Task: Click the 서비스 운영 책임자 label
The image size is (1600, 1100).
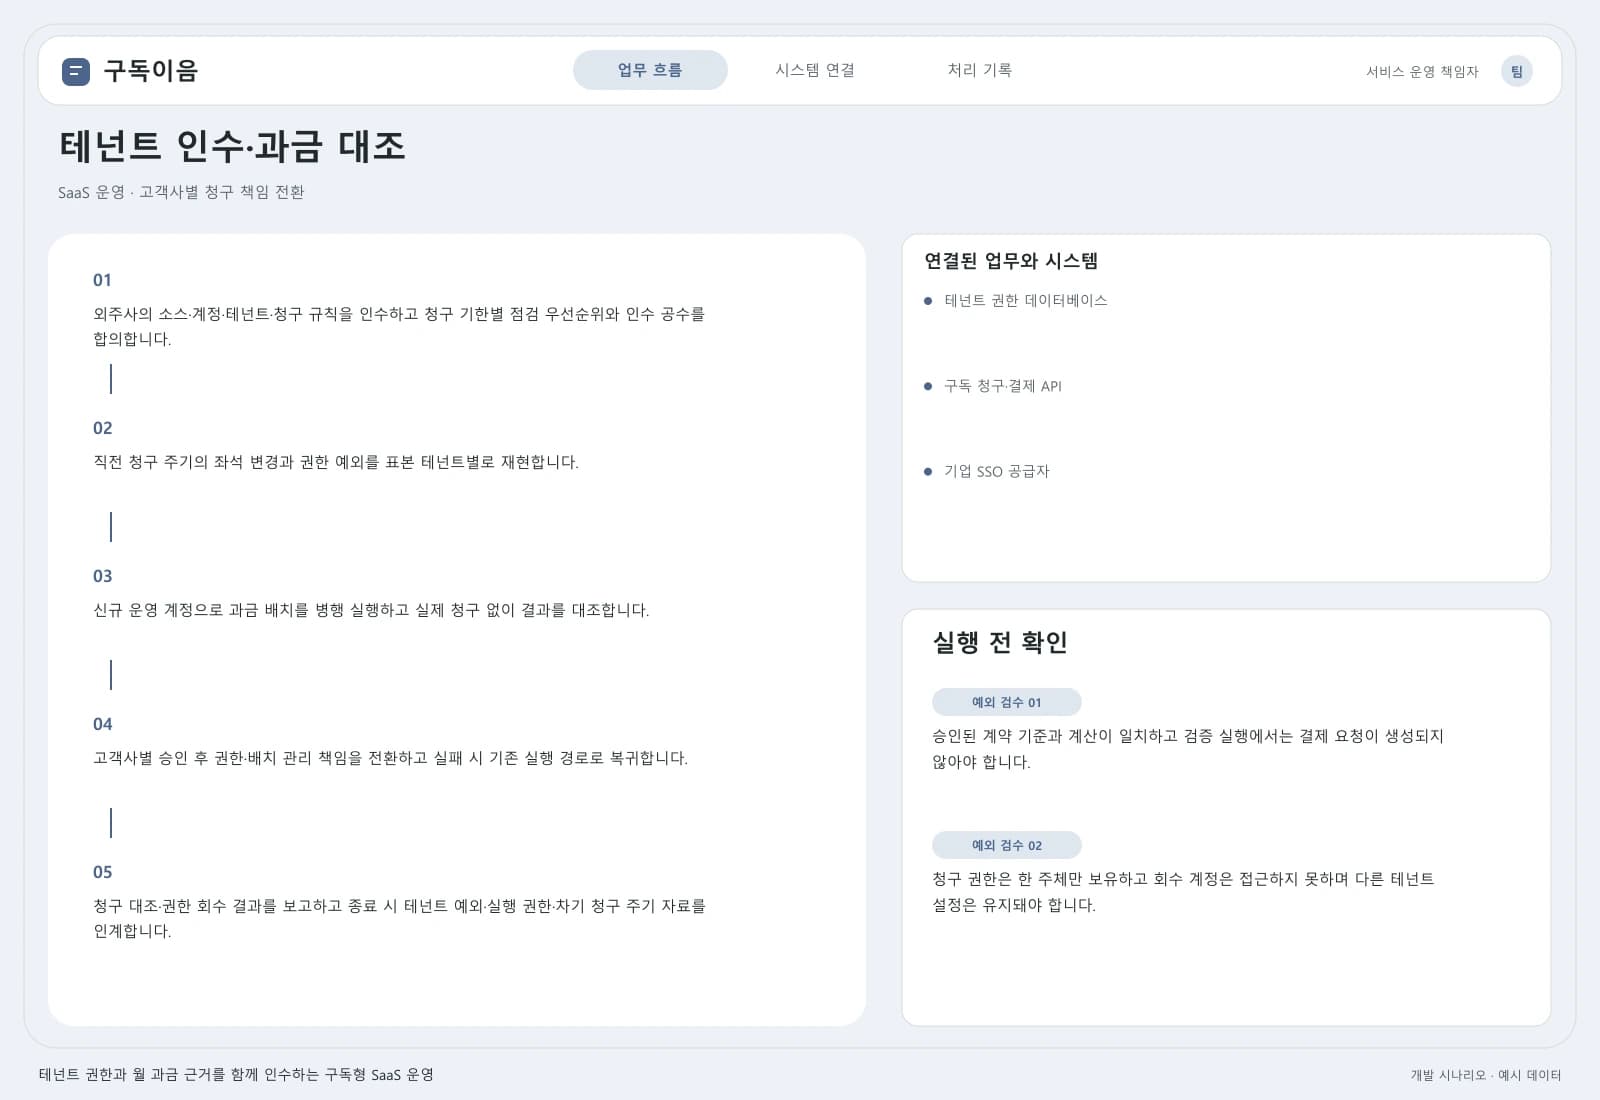Action: pos(1422,72)
